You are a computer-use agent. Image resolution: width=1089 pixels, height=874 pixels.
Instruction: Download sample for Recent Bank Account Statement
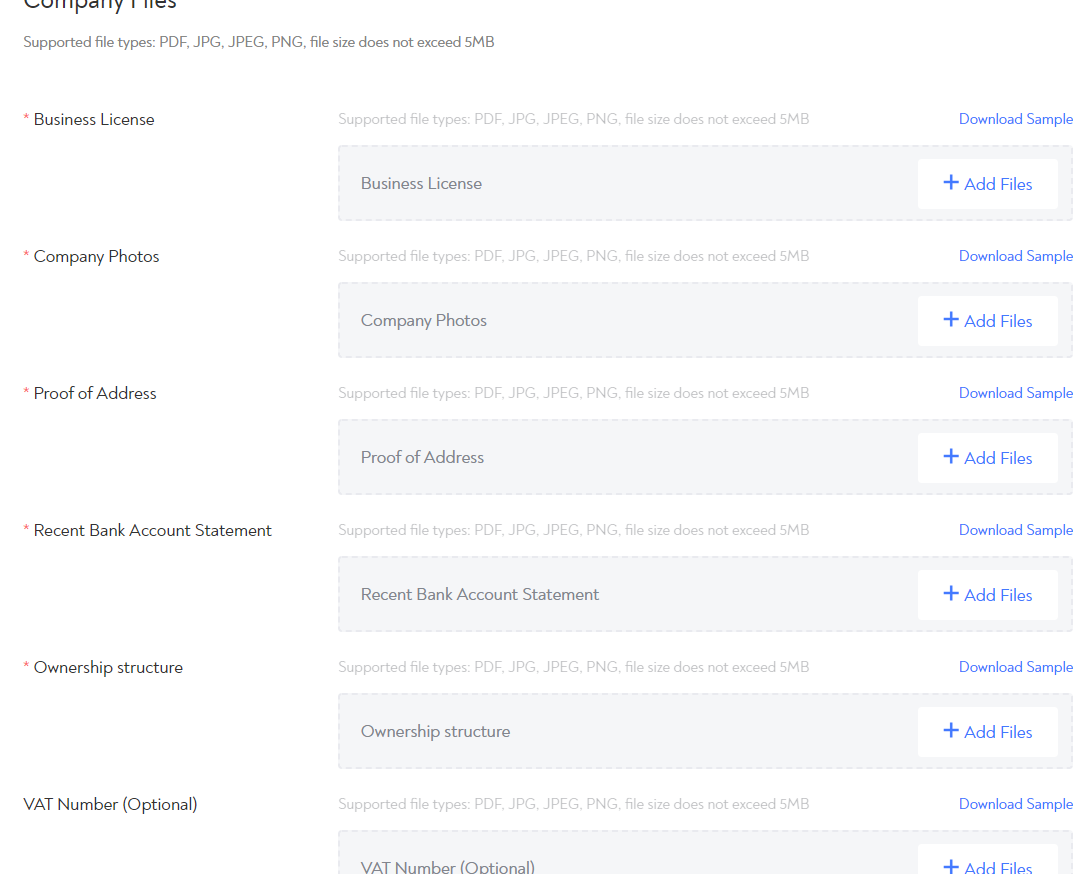coord(1015,529)
